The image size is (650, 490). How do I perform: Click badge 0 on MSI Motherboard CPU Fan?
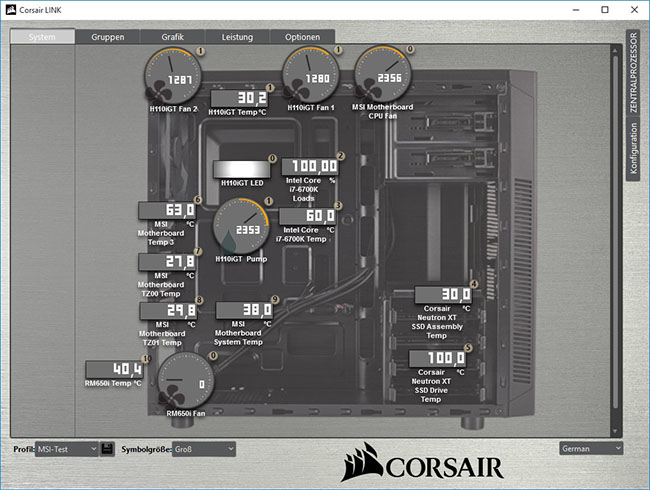410,49
